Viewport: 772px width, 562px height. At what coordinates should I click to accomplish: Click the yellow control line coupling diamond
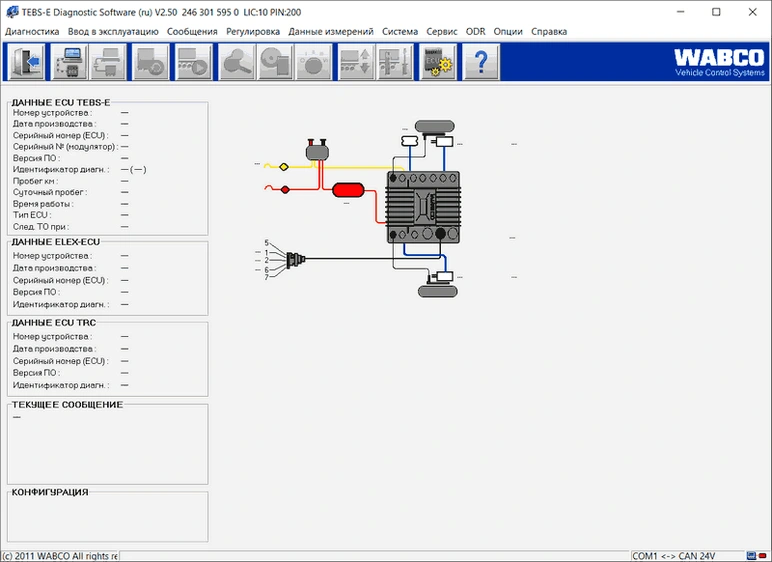[x=284, y=167]
